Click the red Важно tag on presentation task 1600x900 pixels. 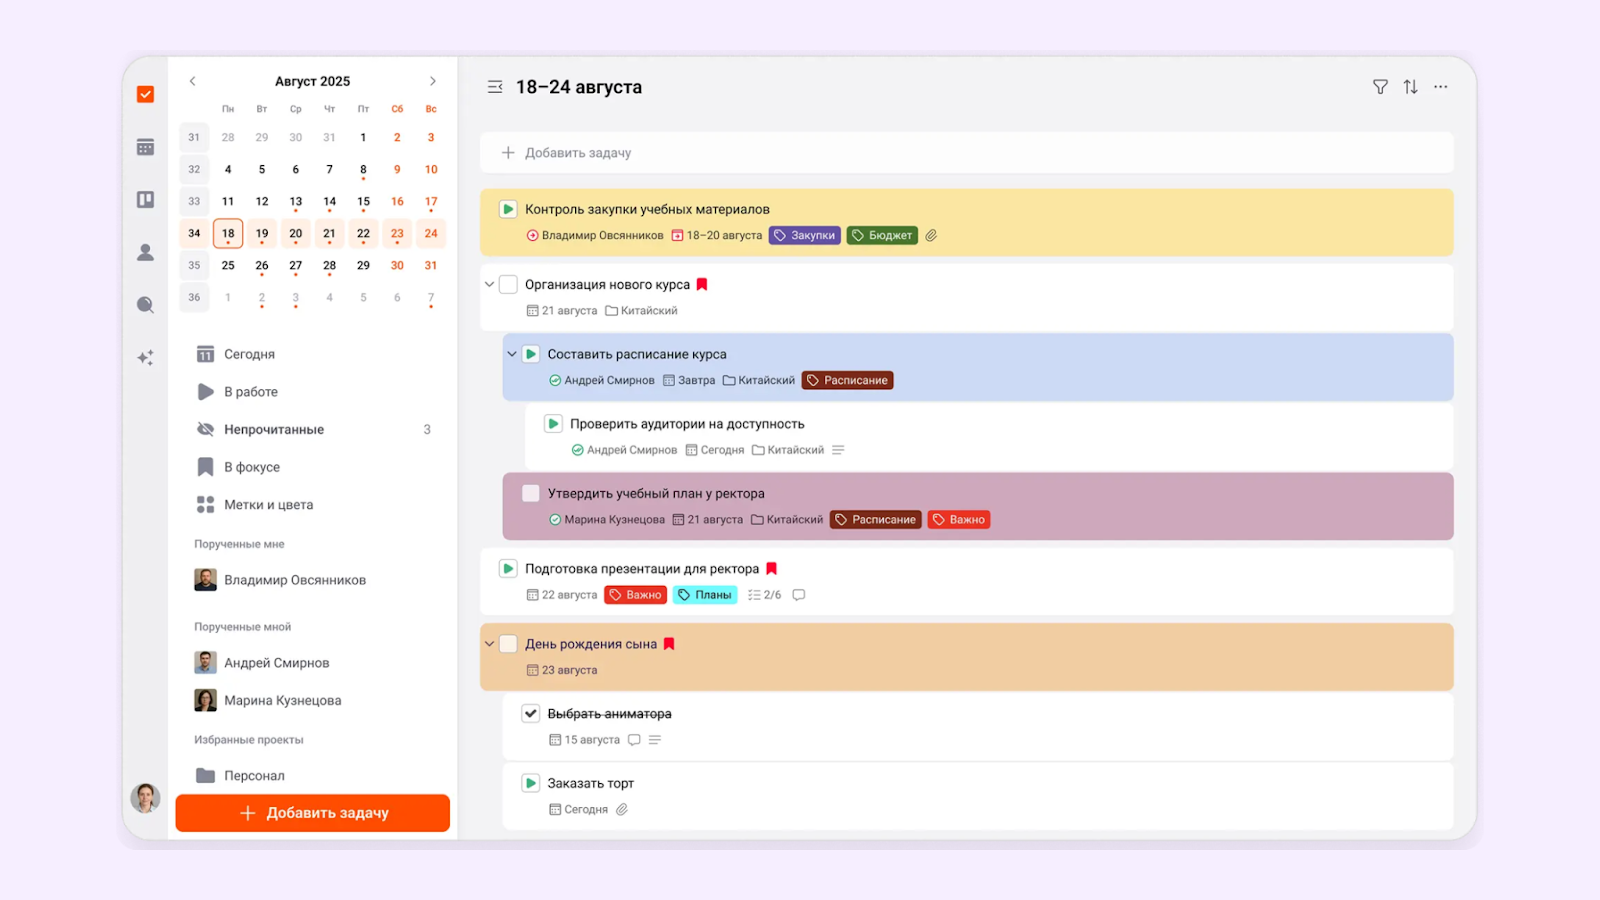[636, 595]
